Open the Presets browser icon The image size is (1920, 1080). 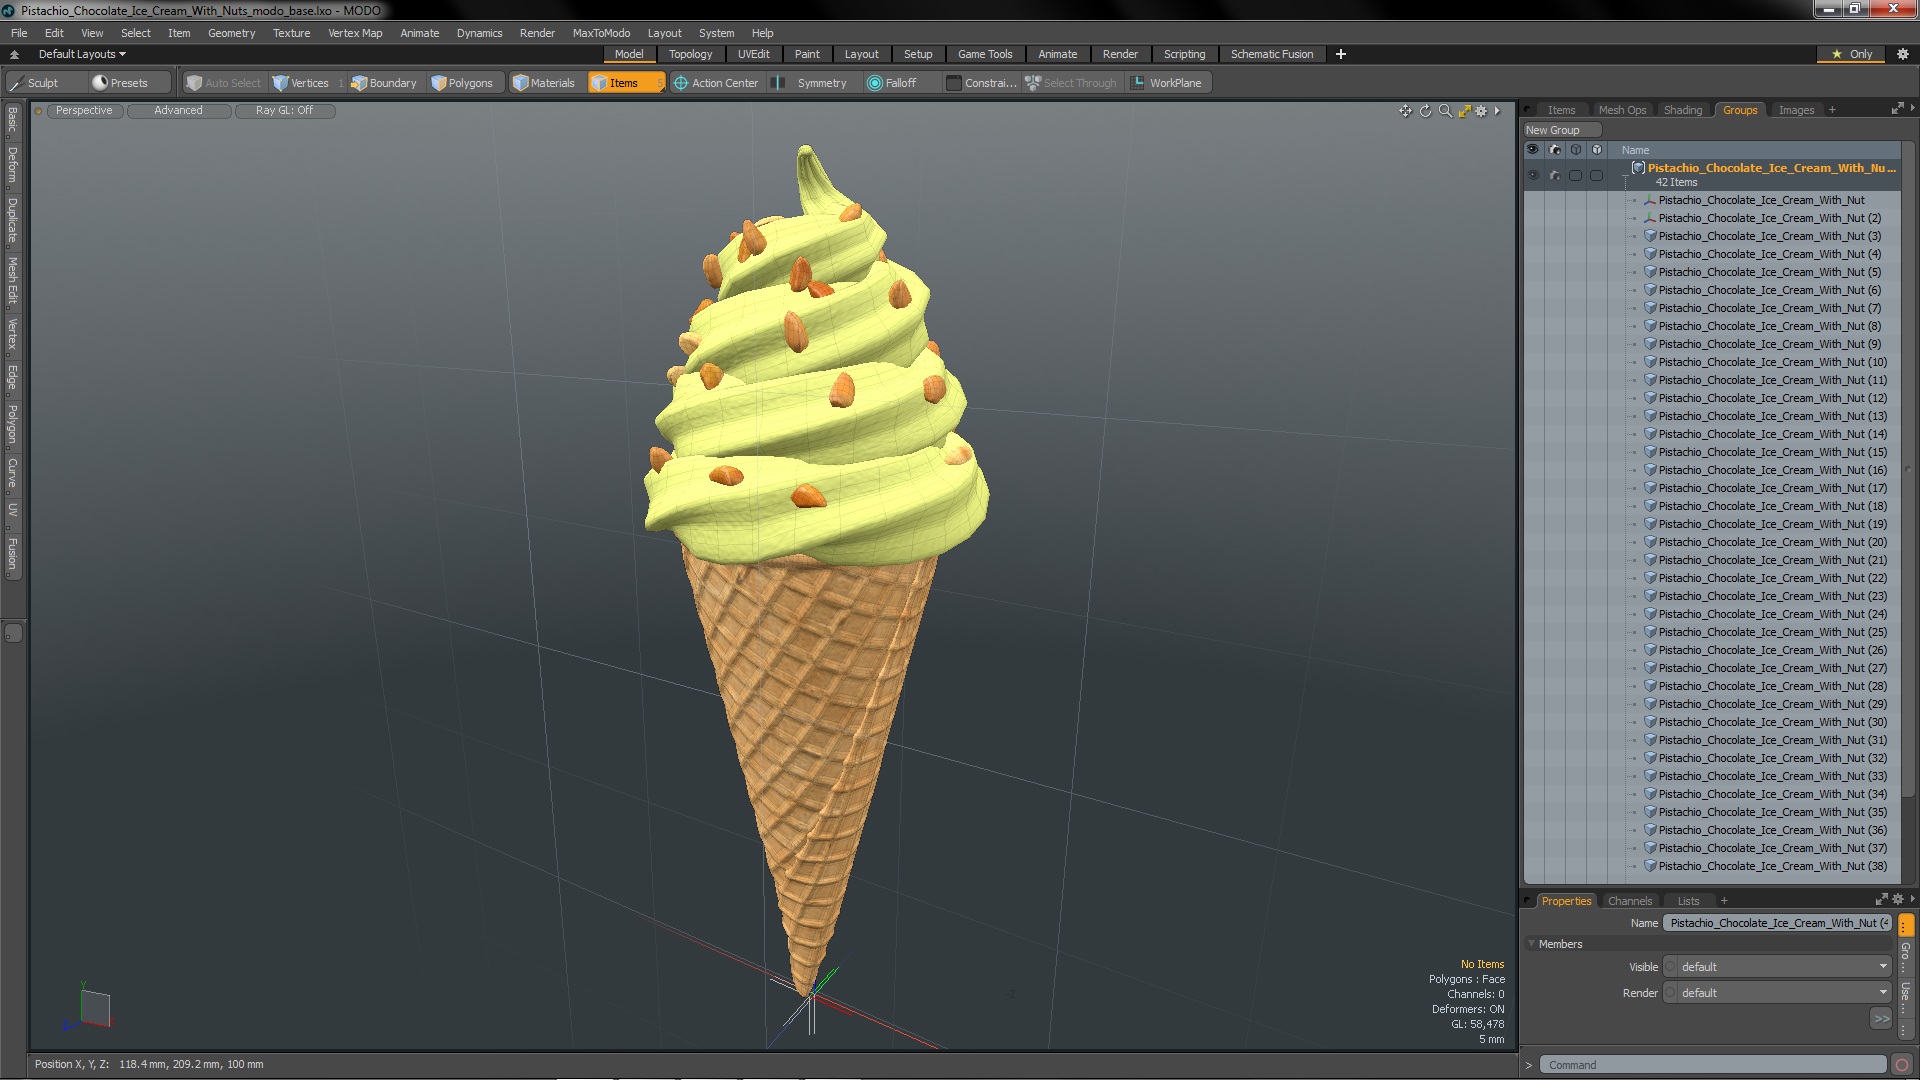pos(99,83)
